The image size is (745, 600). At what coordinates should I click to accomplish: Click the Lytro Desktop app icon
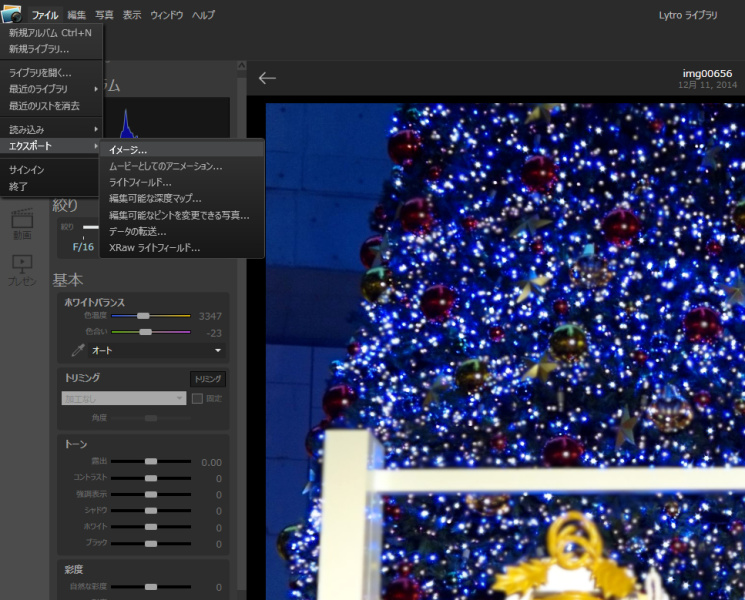11,13
